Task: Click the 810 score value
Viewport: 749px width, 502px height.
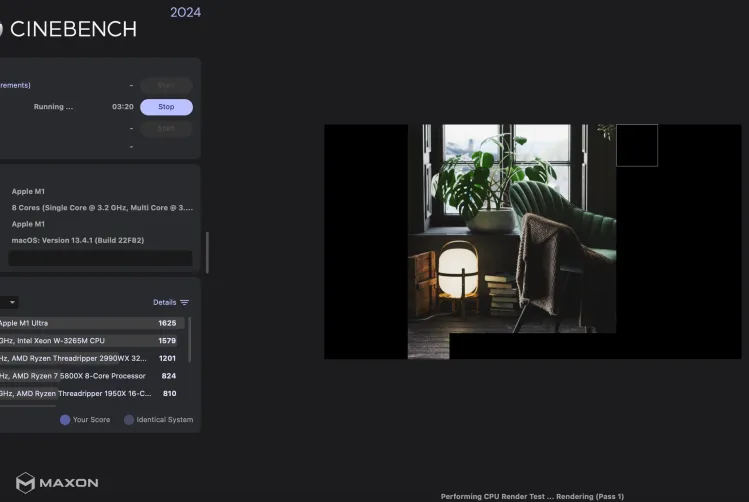Action: pos(170,394)
